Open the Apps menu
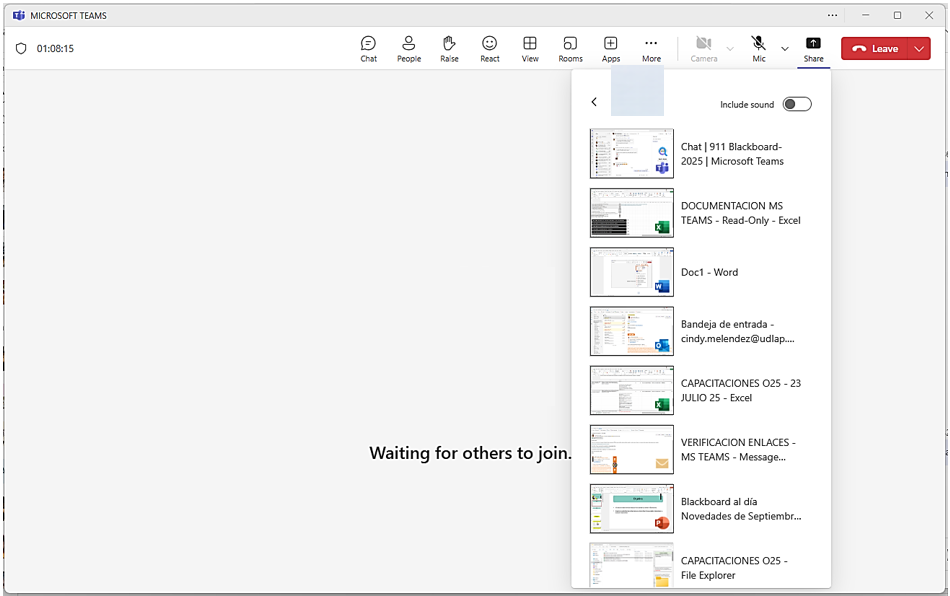950x596 pixels. [x=610, y=49]
